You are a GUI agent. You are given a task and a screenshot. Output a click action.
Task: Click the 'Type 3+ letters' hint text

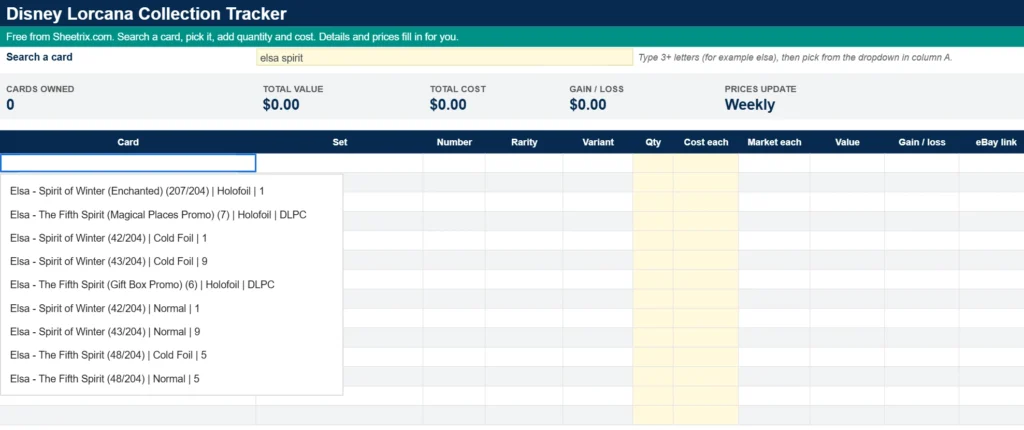(795, 58)
